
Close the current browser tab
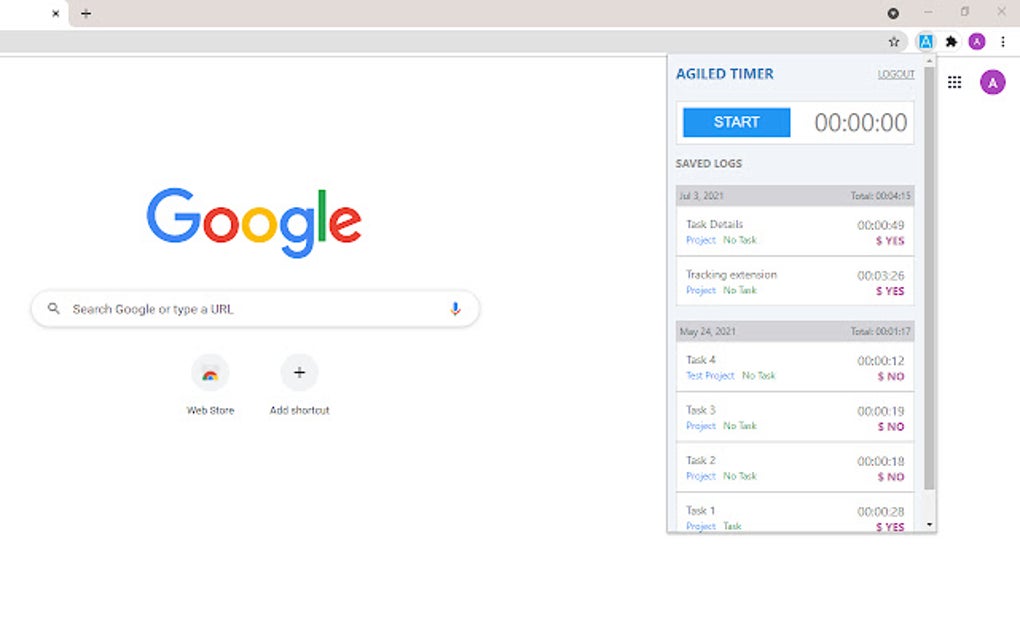click(55, 13)
